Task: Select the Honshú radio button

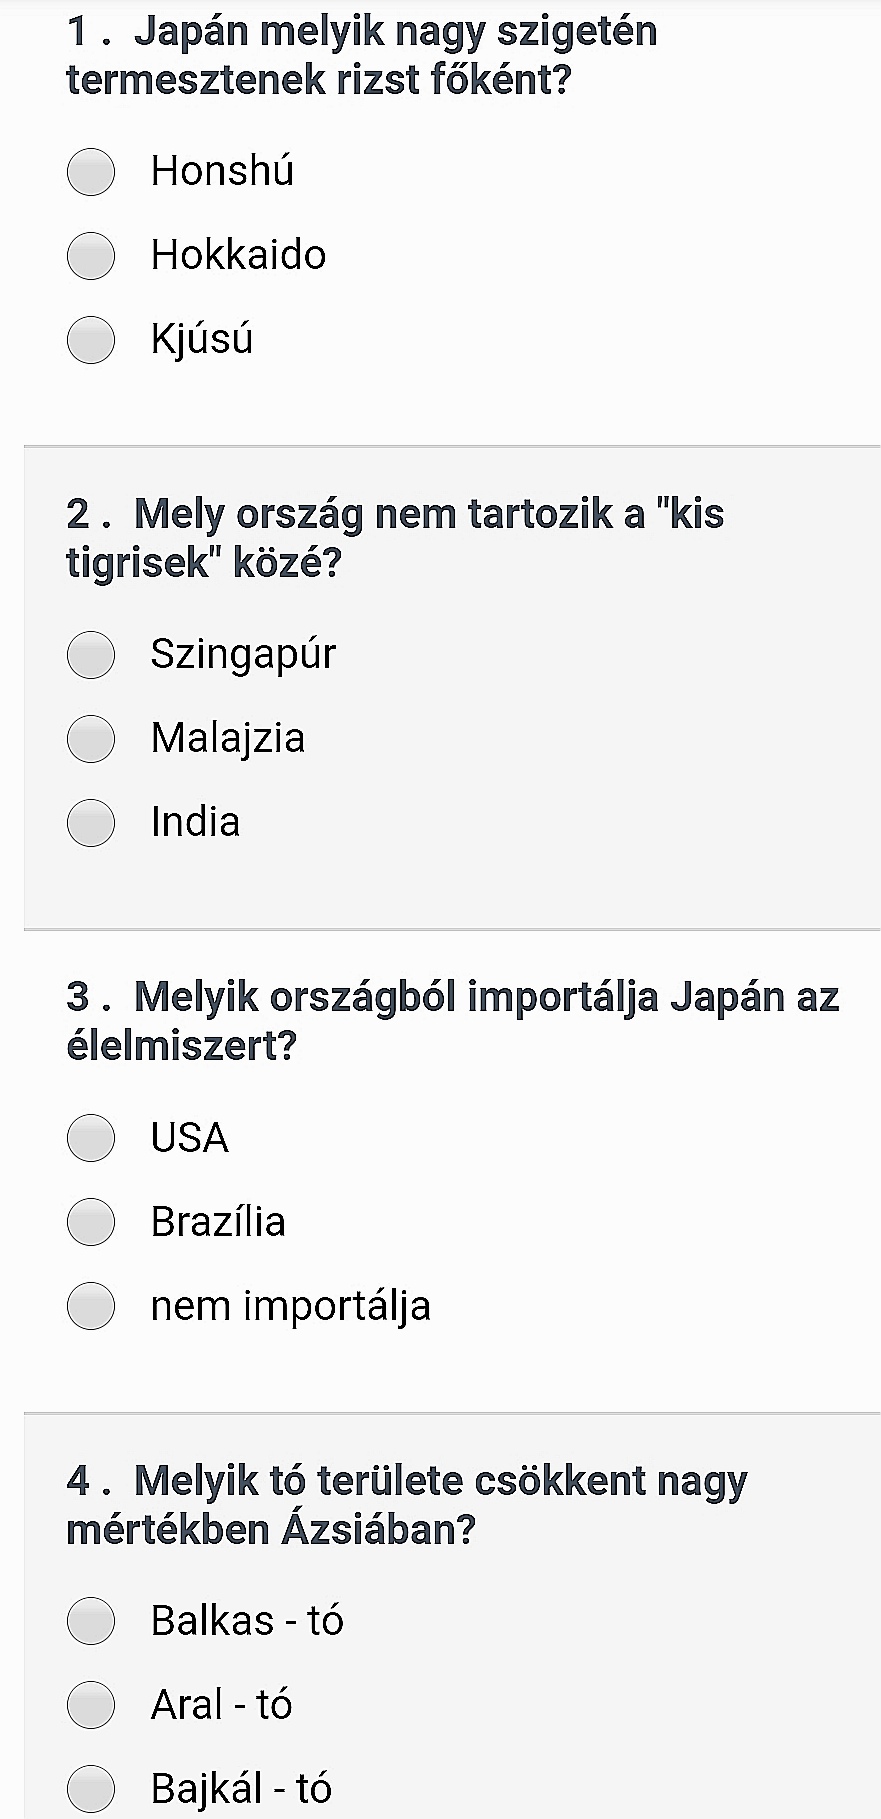Action: pos(91,172)
